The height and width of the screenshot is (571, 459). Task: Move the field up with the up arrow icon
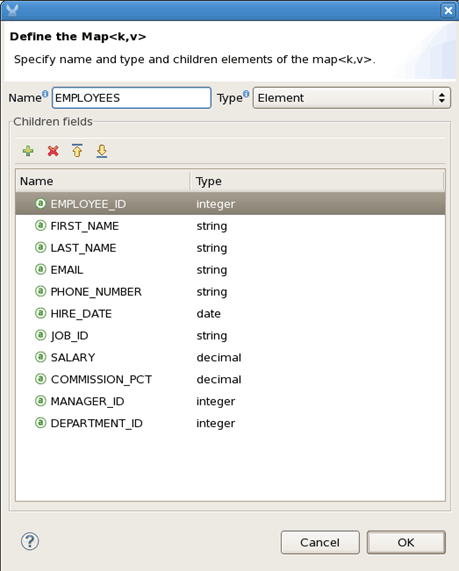click(77, 150)
